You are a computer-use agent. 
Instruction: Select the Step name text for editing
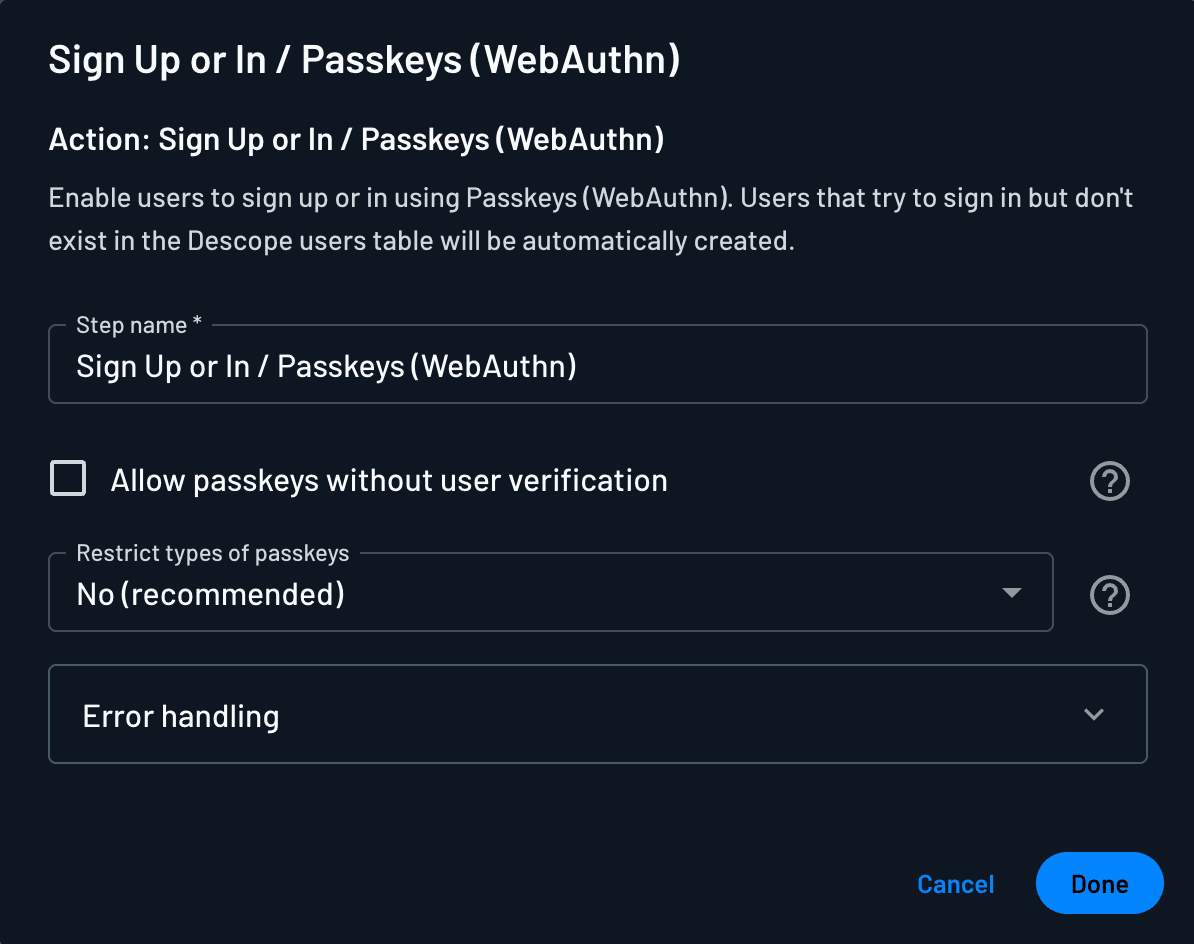tap(325, 366)
